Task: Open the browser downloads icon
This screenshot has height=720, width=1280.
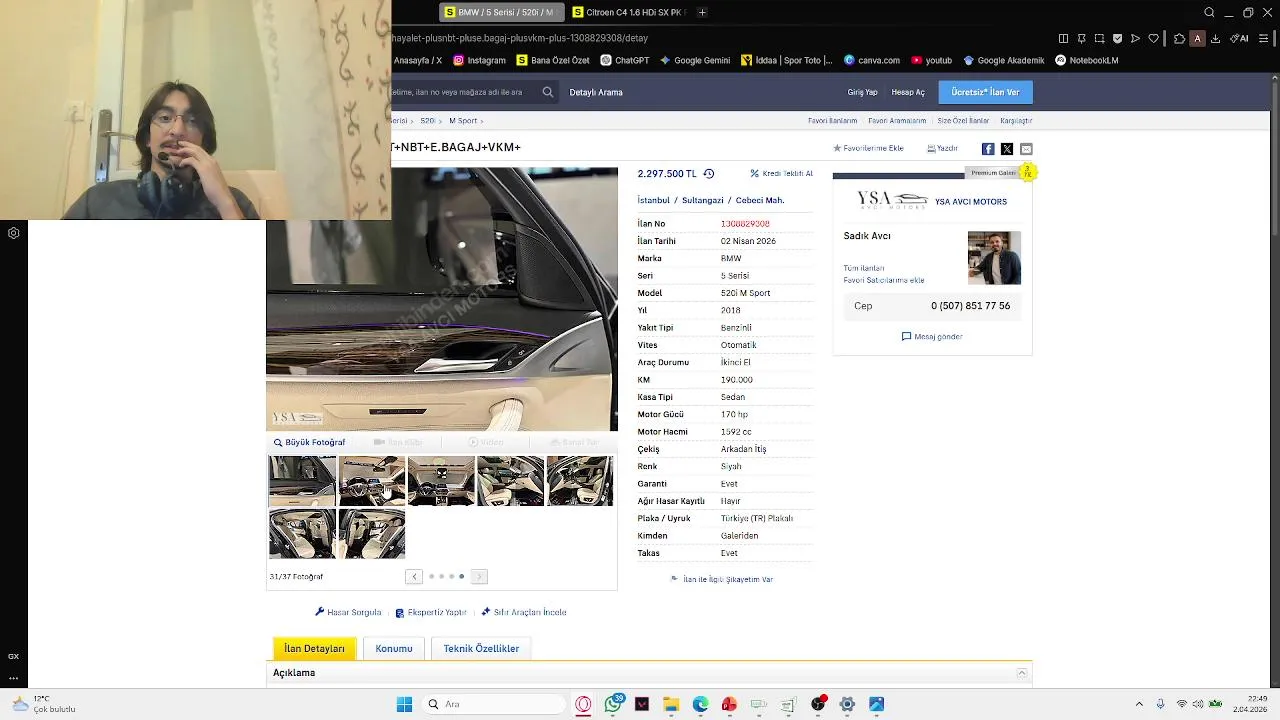Action: pos(1215,39)
